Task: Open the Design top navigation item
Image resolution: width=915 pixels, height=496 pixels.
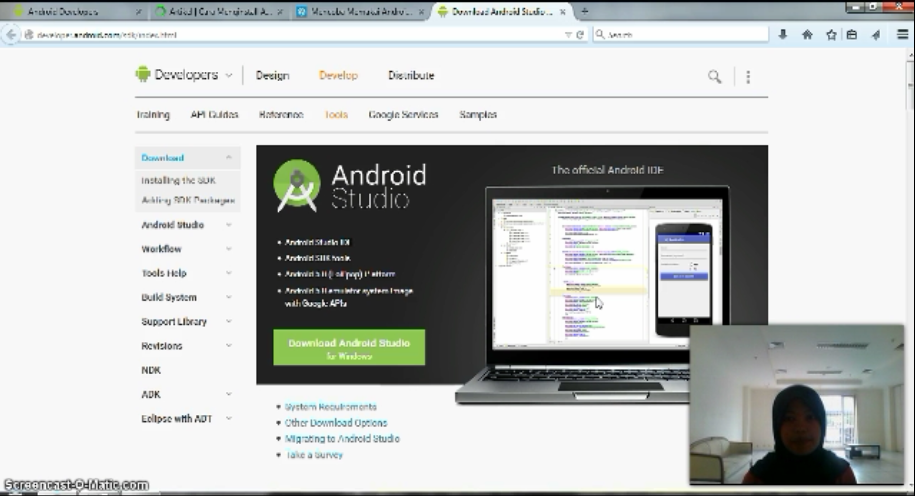Action: point(273,75)
